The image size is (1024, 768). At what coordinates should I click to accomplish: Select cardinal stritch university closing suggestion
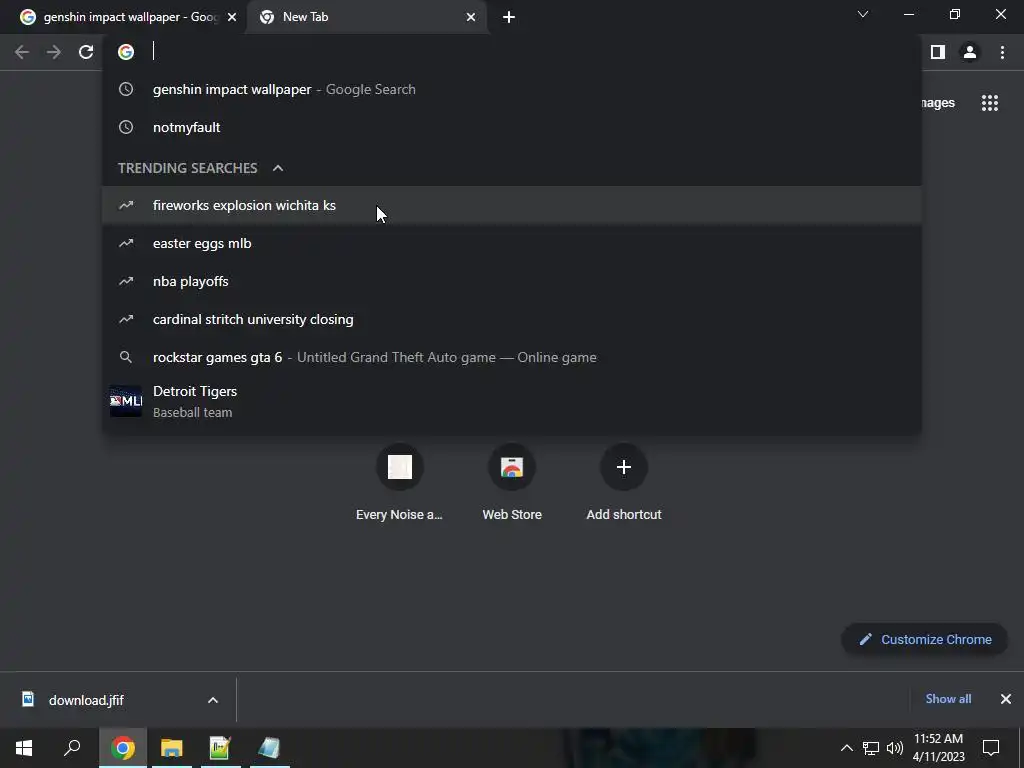coord(512,319)
